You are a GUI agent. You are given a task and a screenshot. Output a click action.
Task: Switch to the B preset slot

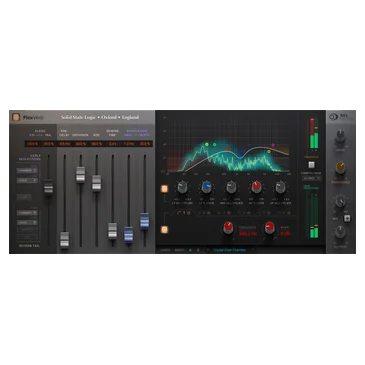(x=198, y=250)
